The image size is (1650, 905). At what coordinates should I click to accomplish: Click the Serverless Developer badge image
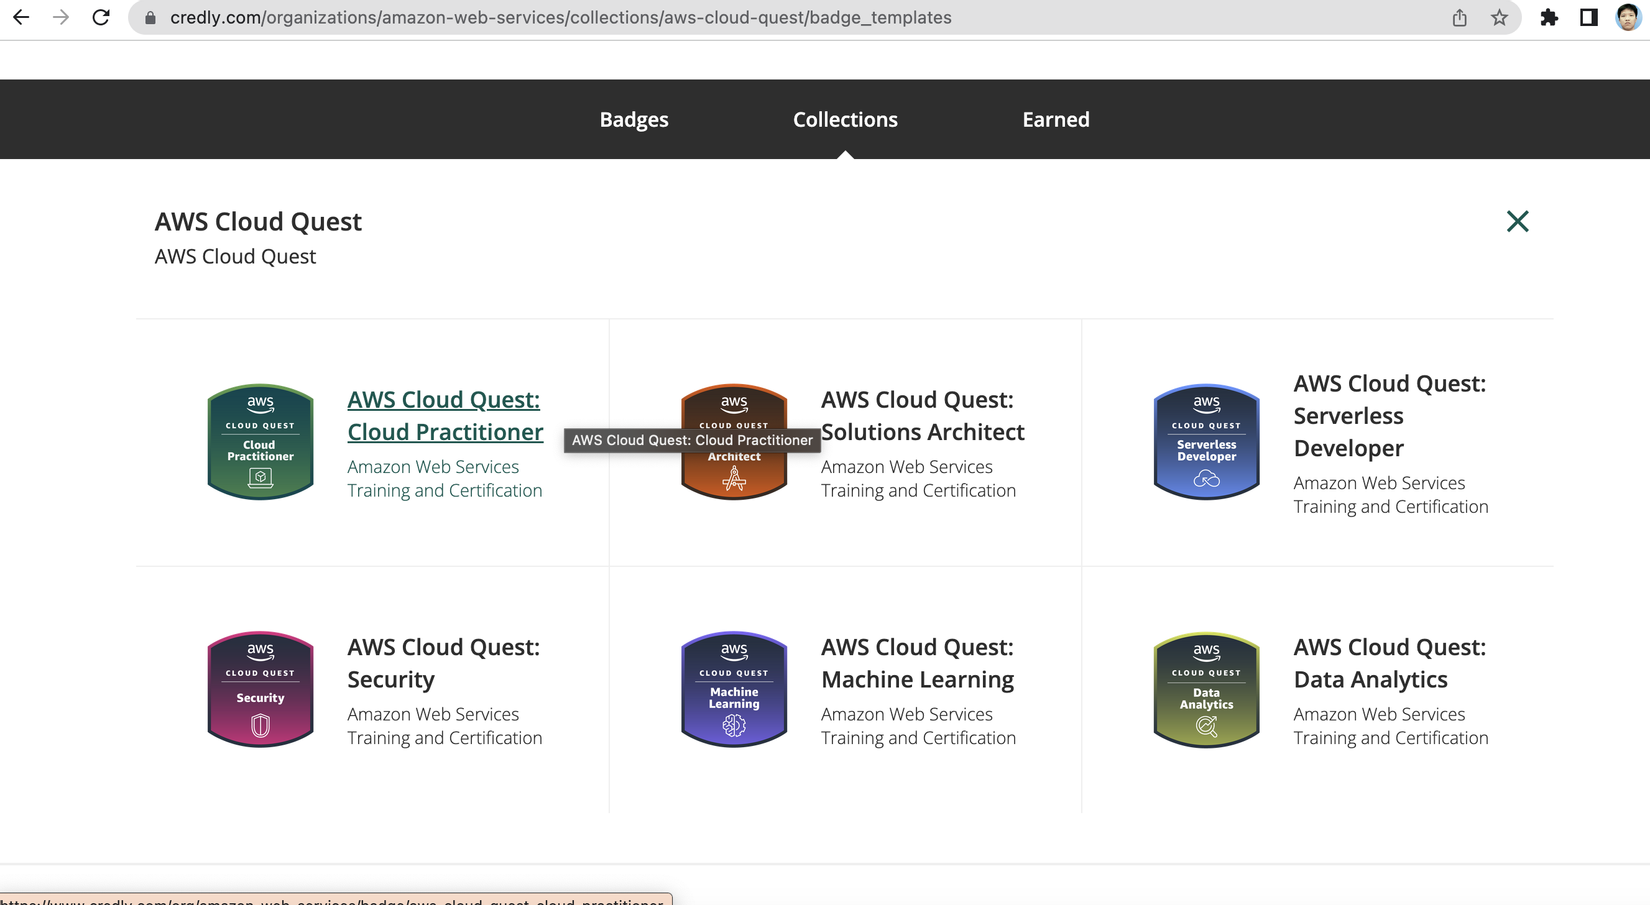1206,442
